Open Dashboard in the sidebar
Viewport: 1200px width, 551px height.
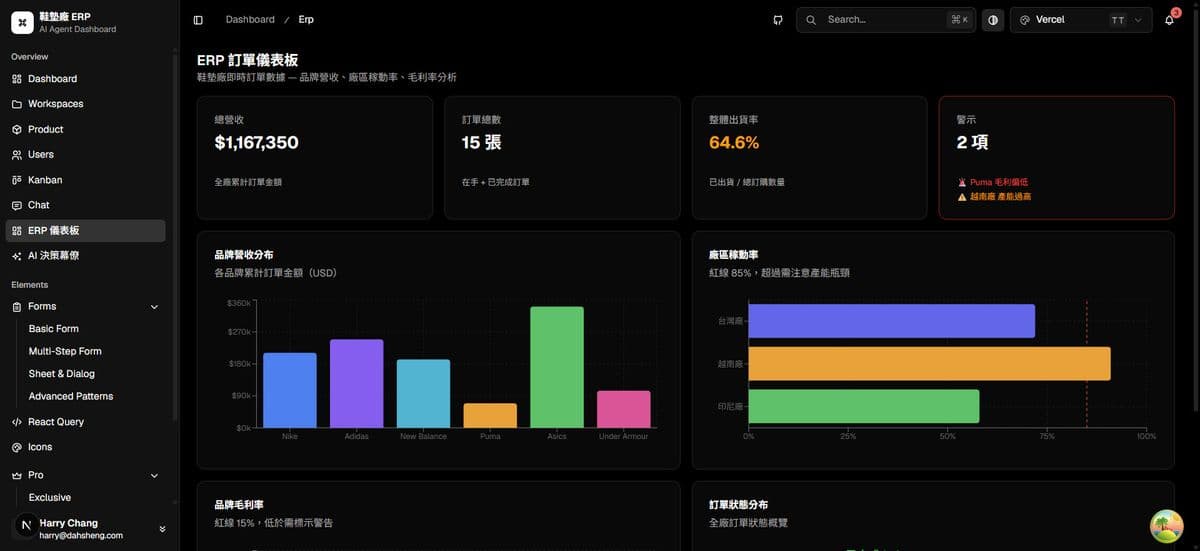click(x=87, y=79)
